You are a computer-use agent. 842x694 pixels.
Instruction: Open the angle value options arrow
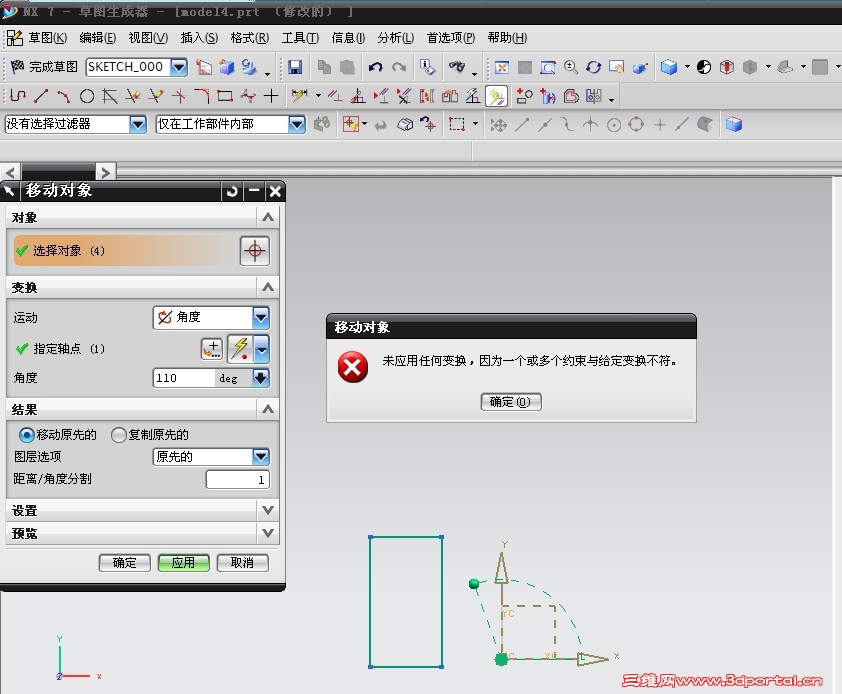[x=260, y=378]
